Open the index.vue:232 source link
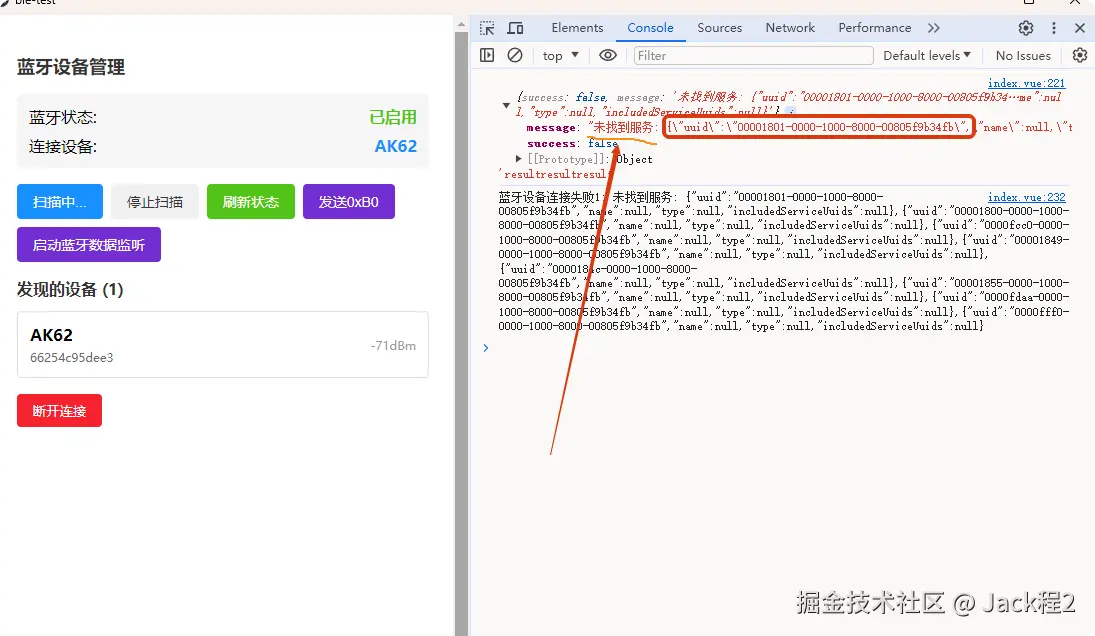The height and width of the screenshot is (636, 1095). tap(1027, 198)
